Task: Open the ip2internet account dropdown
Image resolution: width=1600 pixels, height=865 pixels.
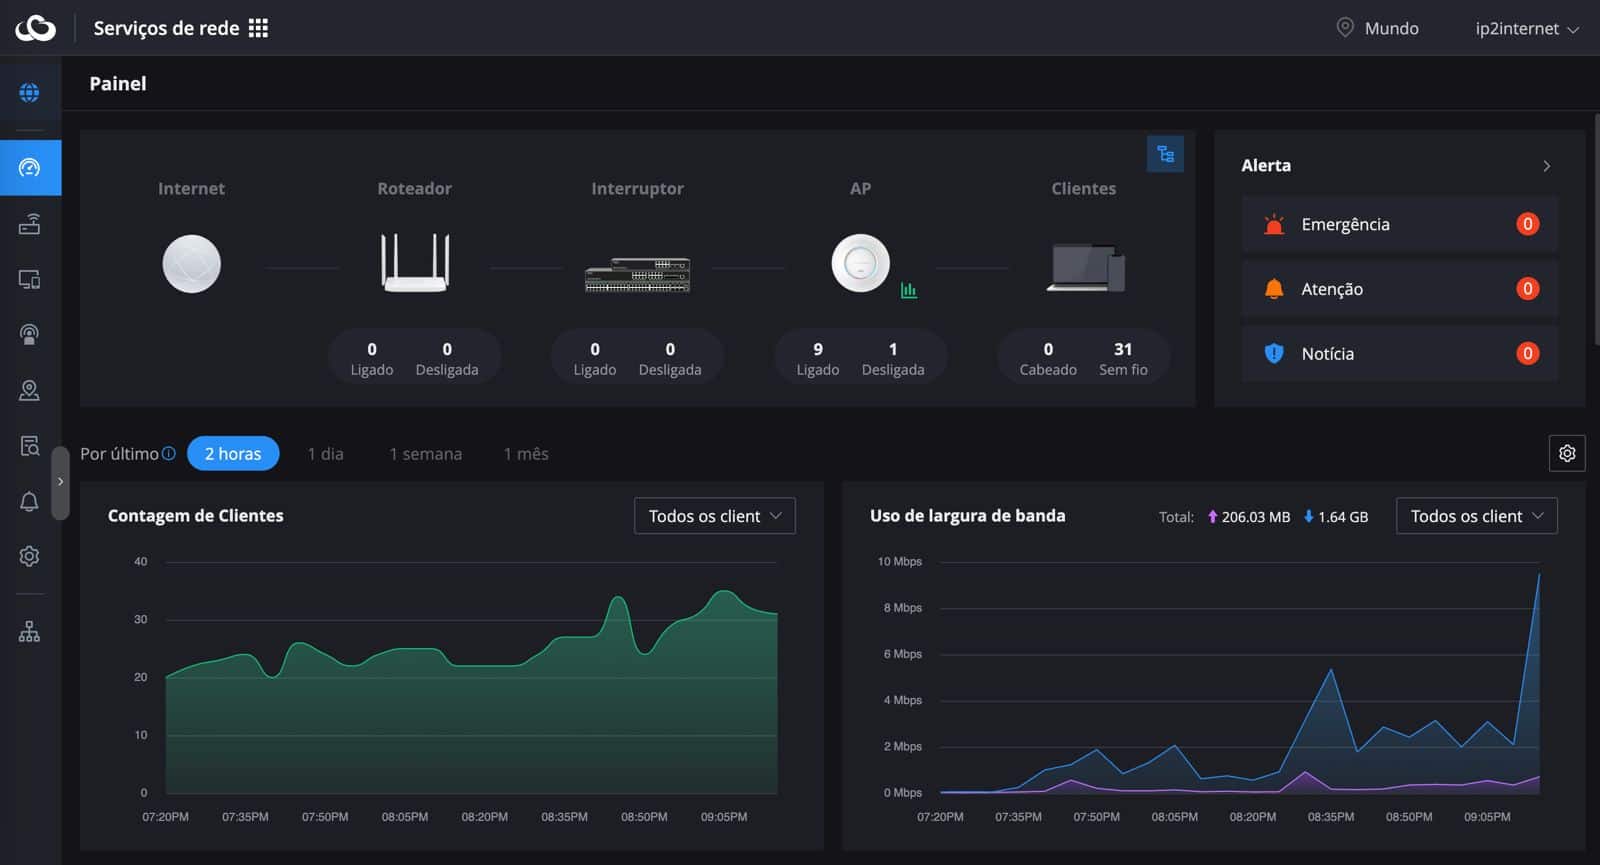Action: point(1527,28)
